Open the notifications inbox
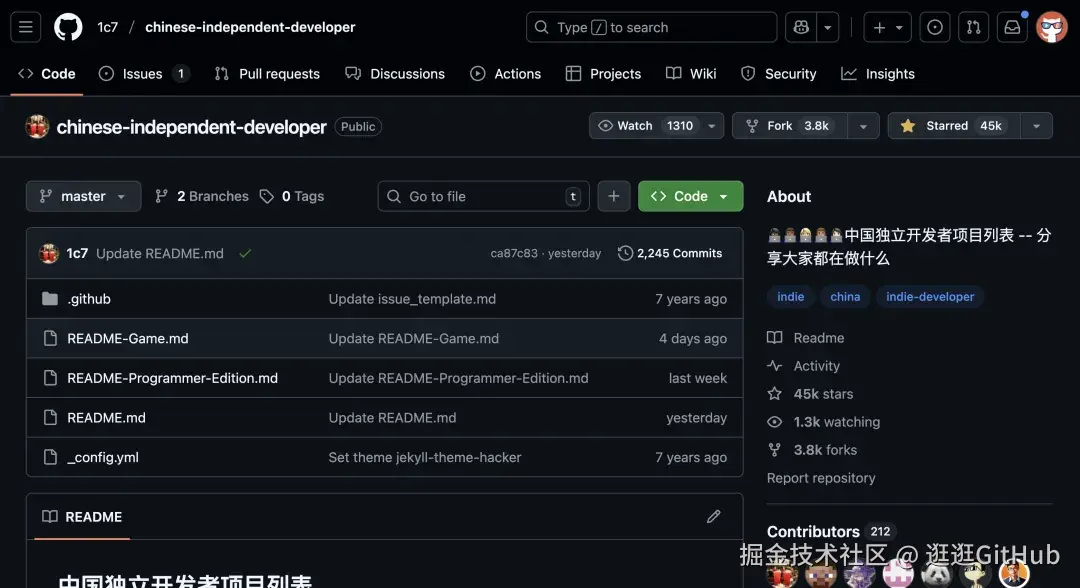Screen dimensions: 1080x588 (1012, 27)
